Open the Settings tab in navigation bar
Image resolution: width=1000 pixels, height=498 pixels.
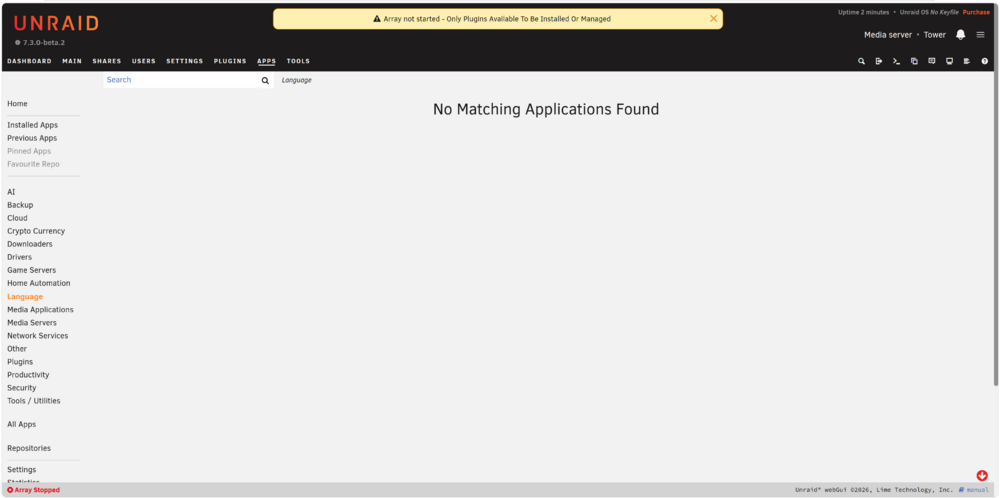(x=184, y=61)
